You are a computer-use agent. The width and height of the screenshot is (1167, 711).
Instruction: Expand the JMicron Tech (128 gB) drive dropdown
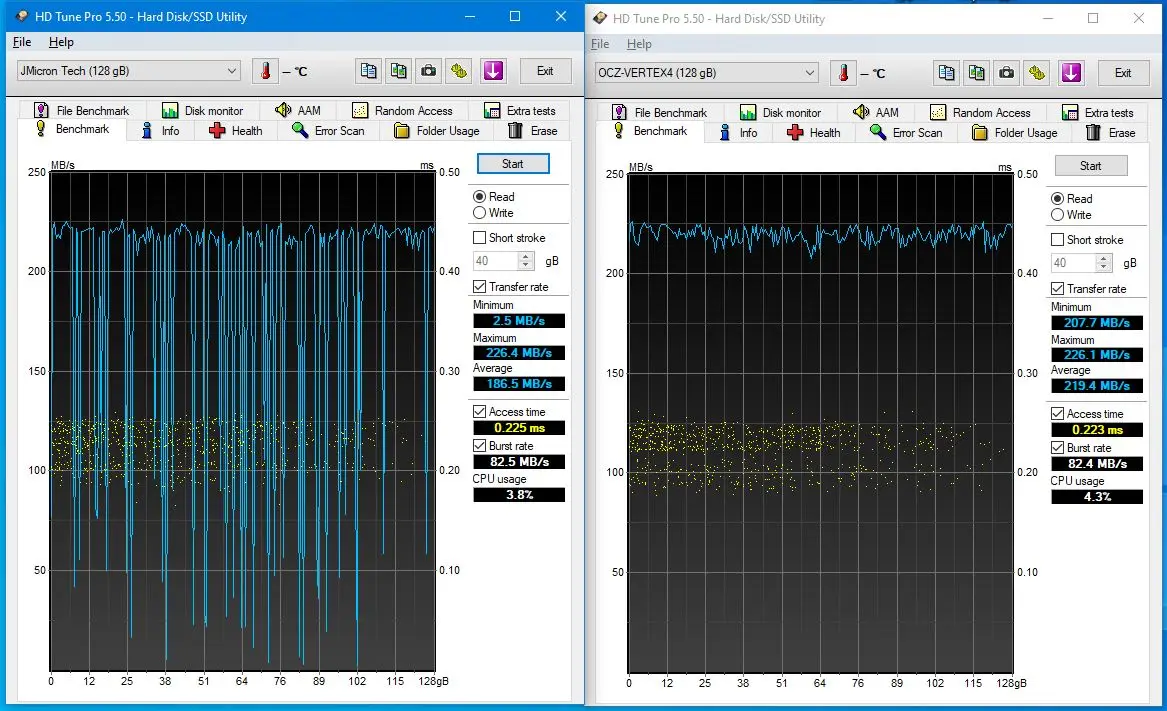(232, 71)
